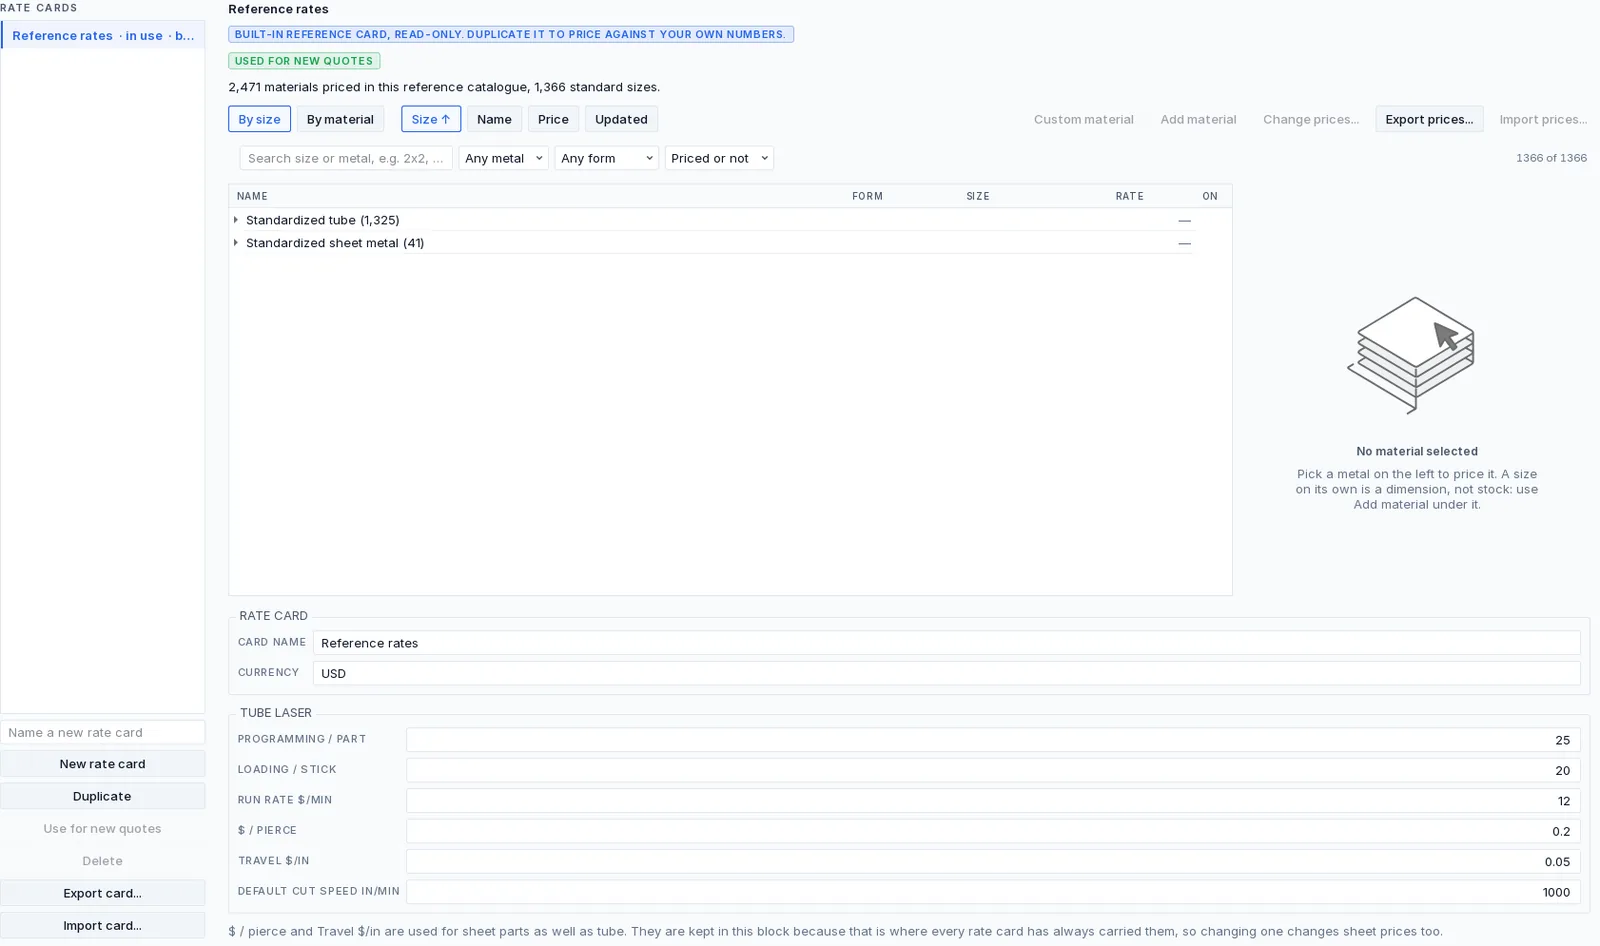
Task: Click Add material button
Action: (1198, 119)
